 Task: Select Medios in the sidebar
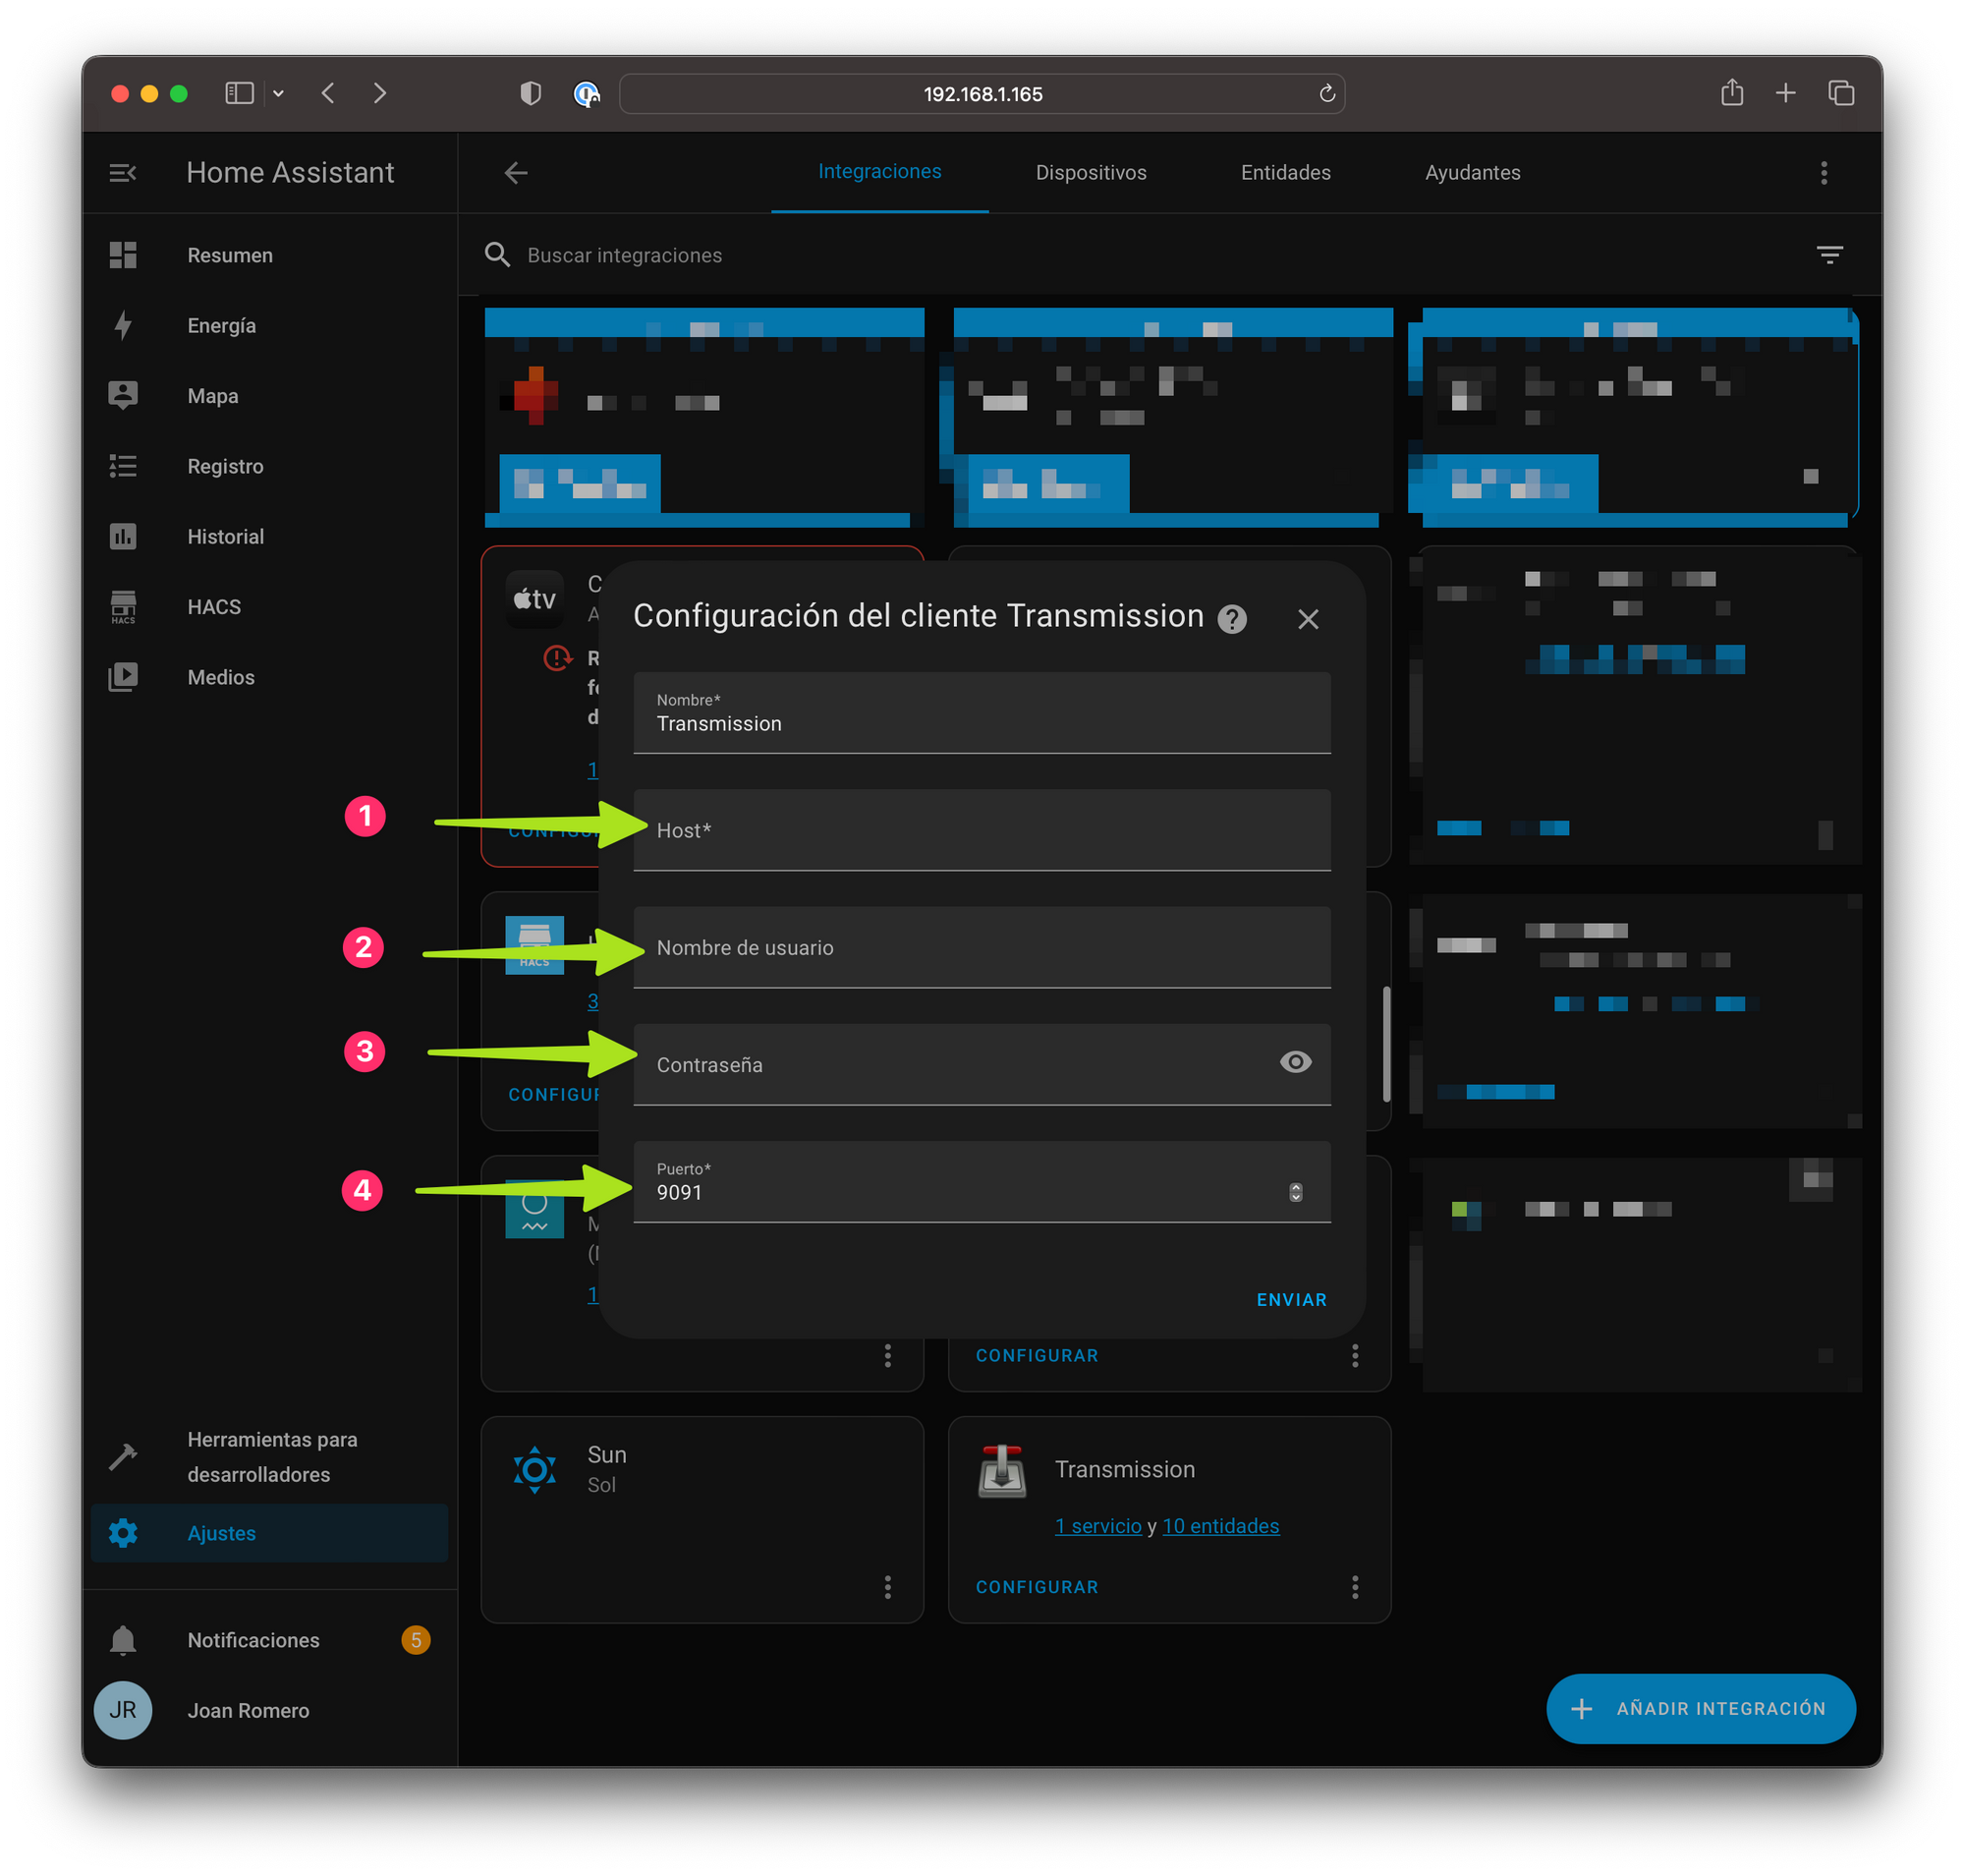(270, 677)
